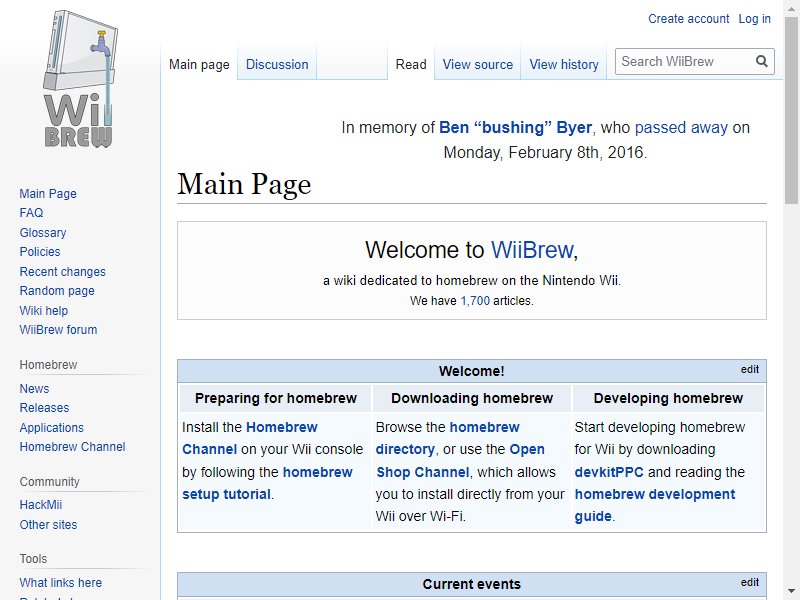Open the View history tab

564,65
